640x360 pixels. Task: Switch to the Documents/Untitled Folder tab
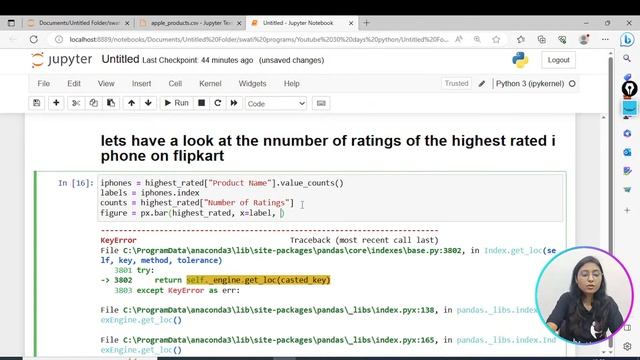(79, 23)
